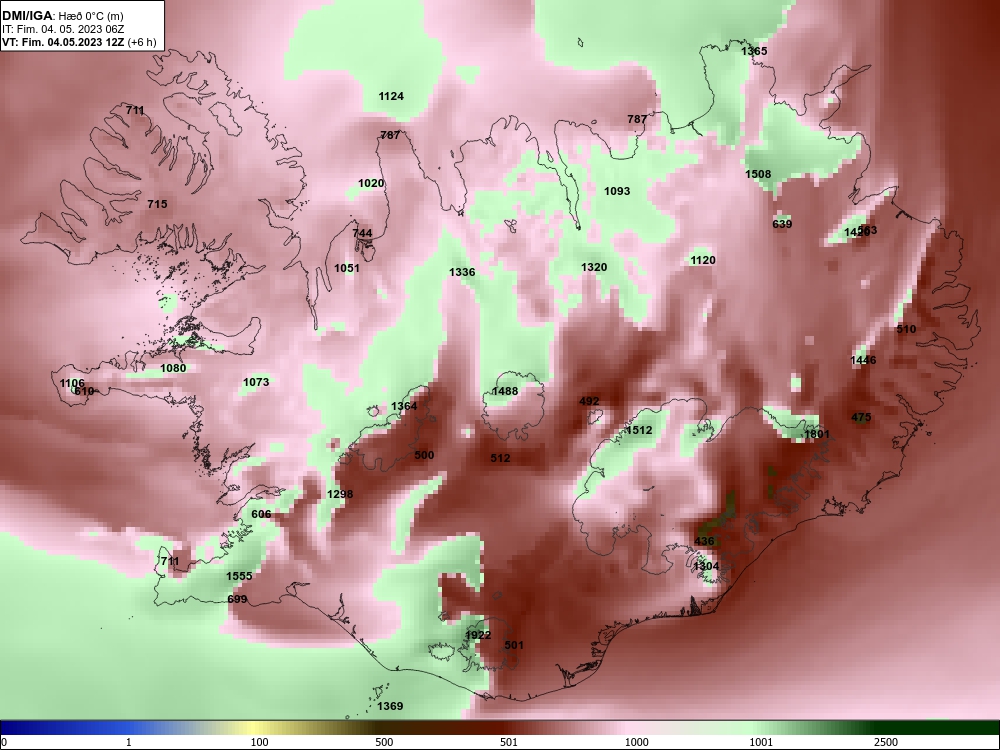Click the title text 'DMI/IGA: Hæð 0°C (m)'
This screenshot has height=750, width=1000.
point(62,16)
